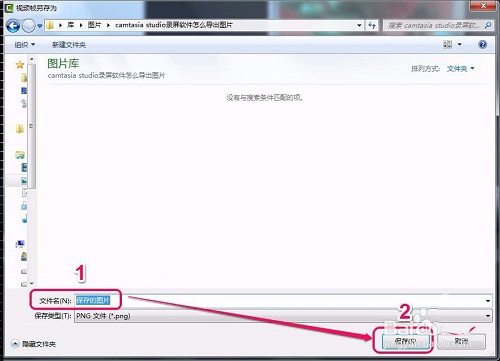Viewport: 500px width, 361px height.
Task: Click the sidebar scrollbar down arrow
Action: tap(32, 284)
